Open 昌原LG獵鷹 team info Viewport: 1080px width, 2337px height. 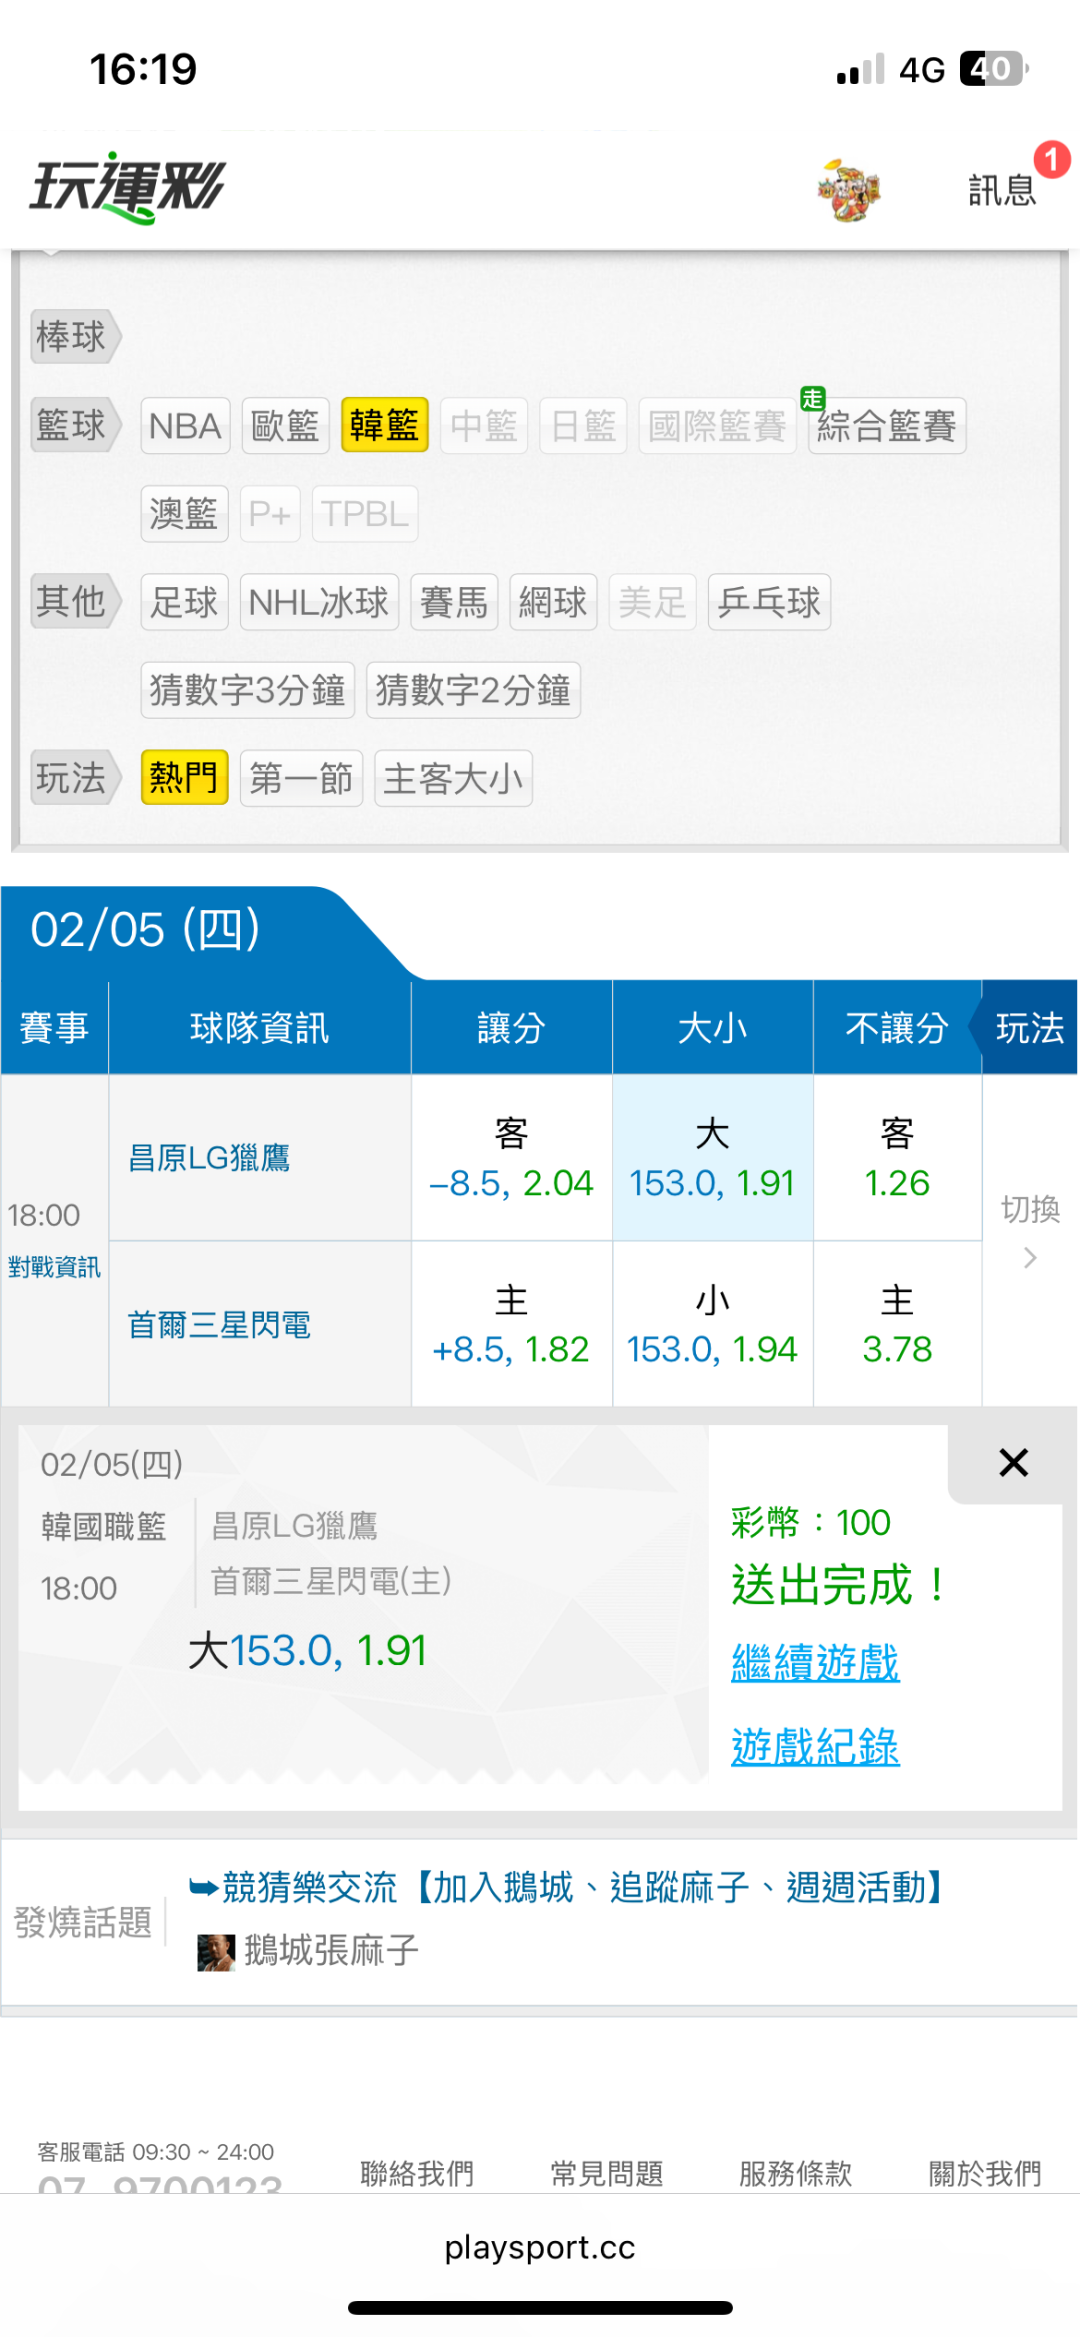[209, 1158]
